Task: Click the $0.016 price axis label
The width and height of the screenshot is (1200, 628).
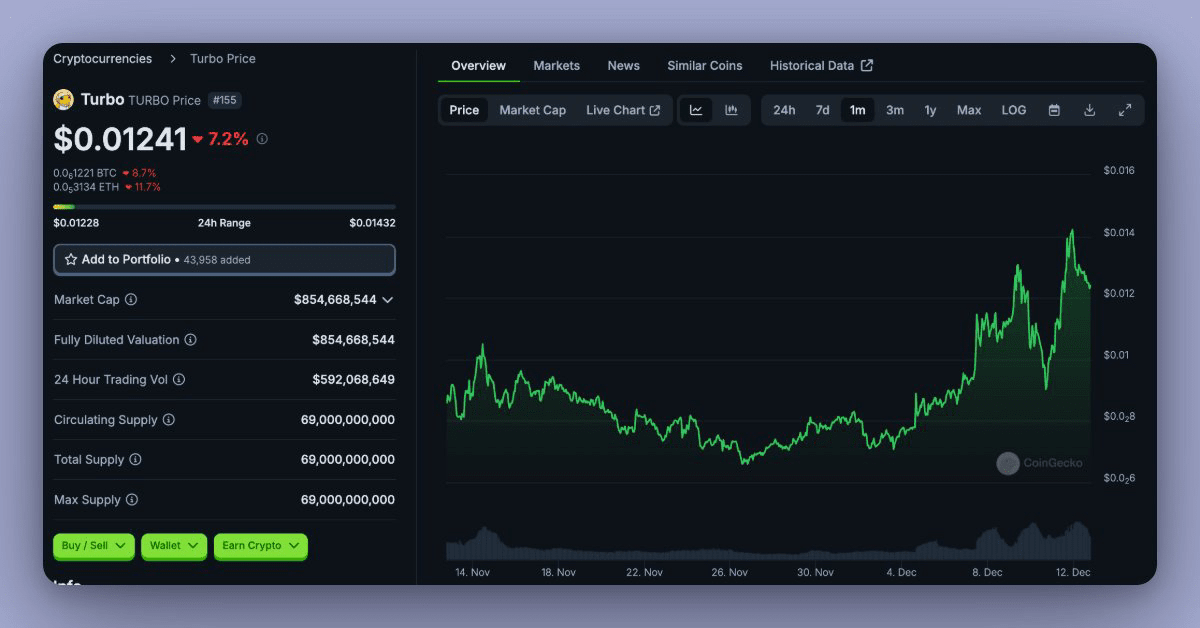Action: [1119, 170]
